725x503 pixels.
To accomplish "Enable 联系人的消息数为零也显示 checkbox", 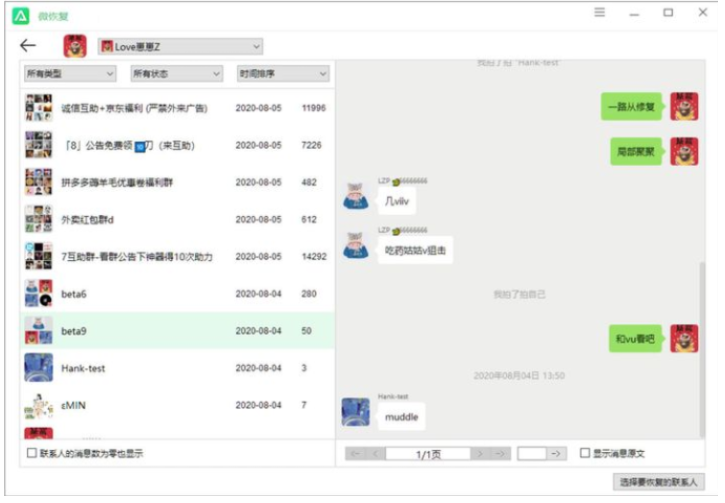I will pyautogui.click(x=32, y=453).
